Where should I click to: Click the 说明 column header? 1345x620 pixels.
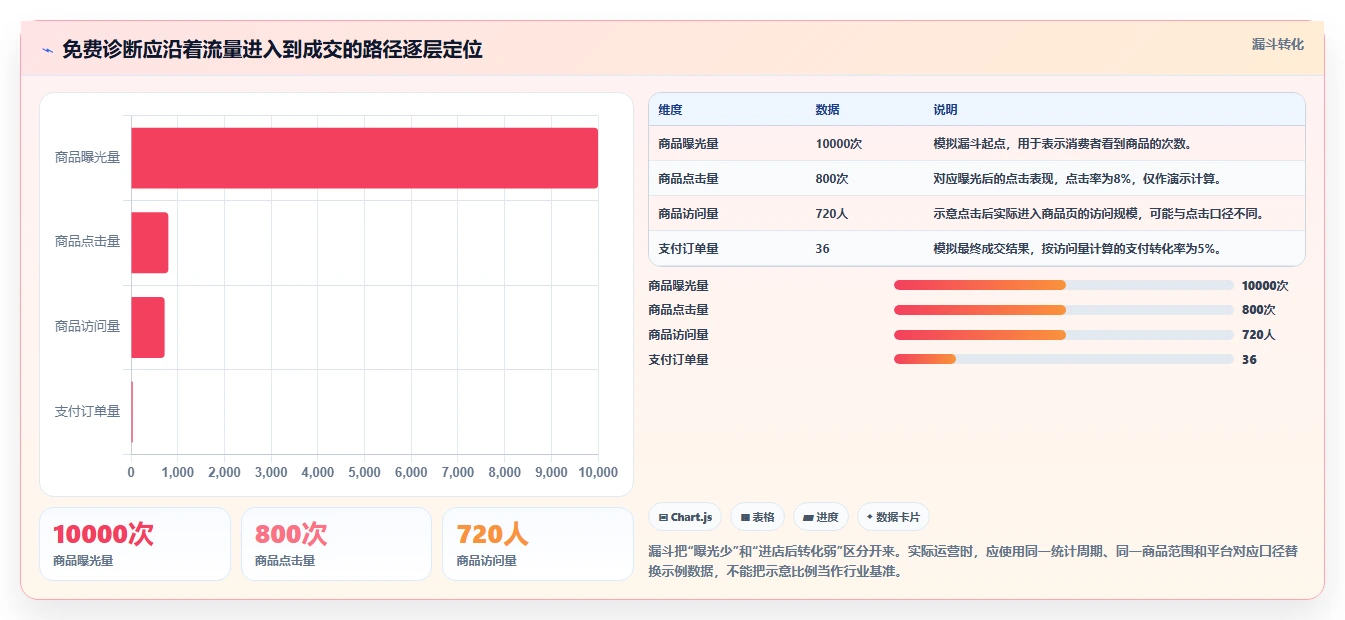pyautogui.click(x=945, y=110)
